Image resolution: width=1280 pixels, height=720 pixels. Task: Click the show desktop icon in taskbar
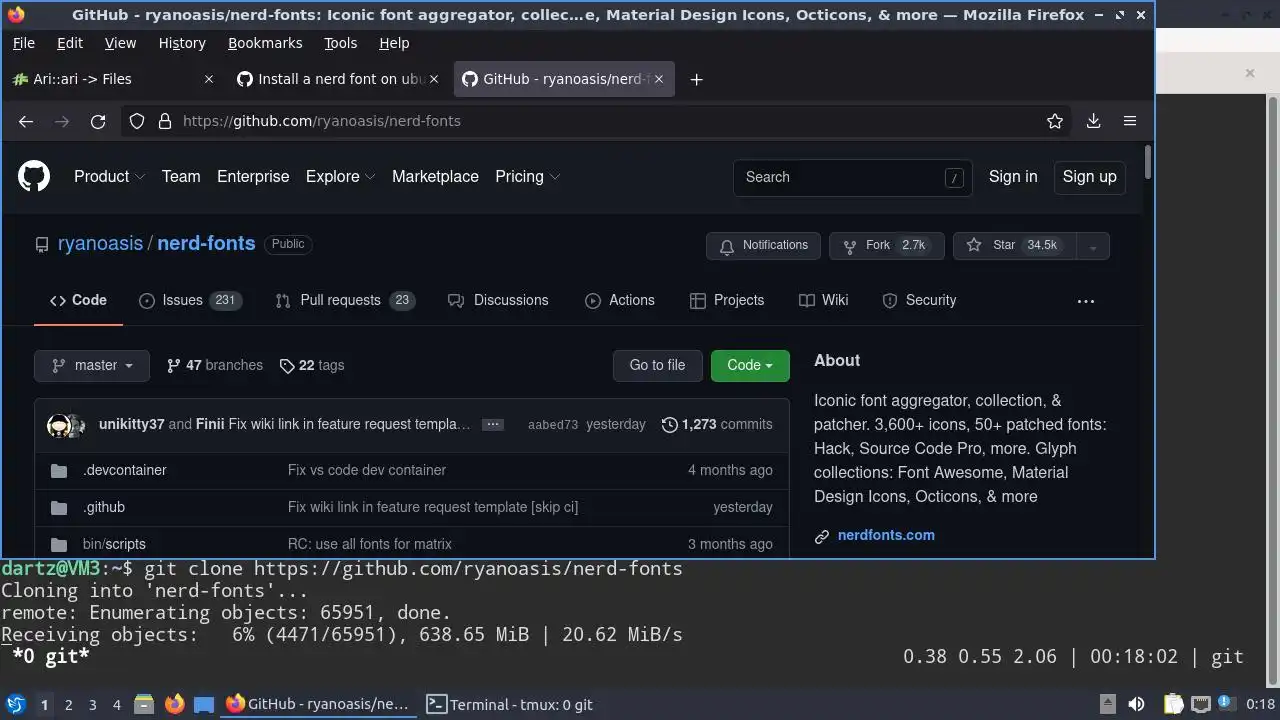(x=204, y=705)
